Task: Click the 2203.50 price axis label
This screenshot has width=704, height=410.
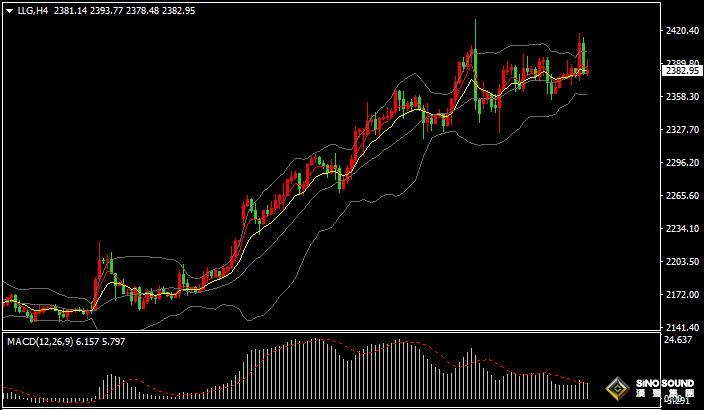Action: pos(682,262)
